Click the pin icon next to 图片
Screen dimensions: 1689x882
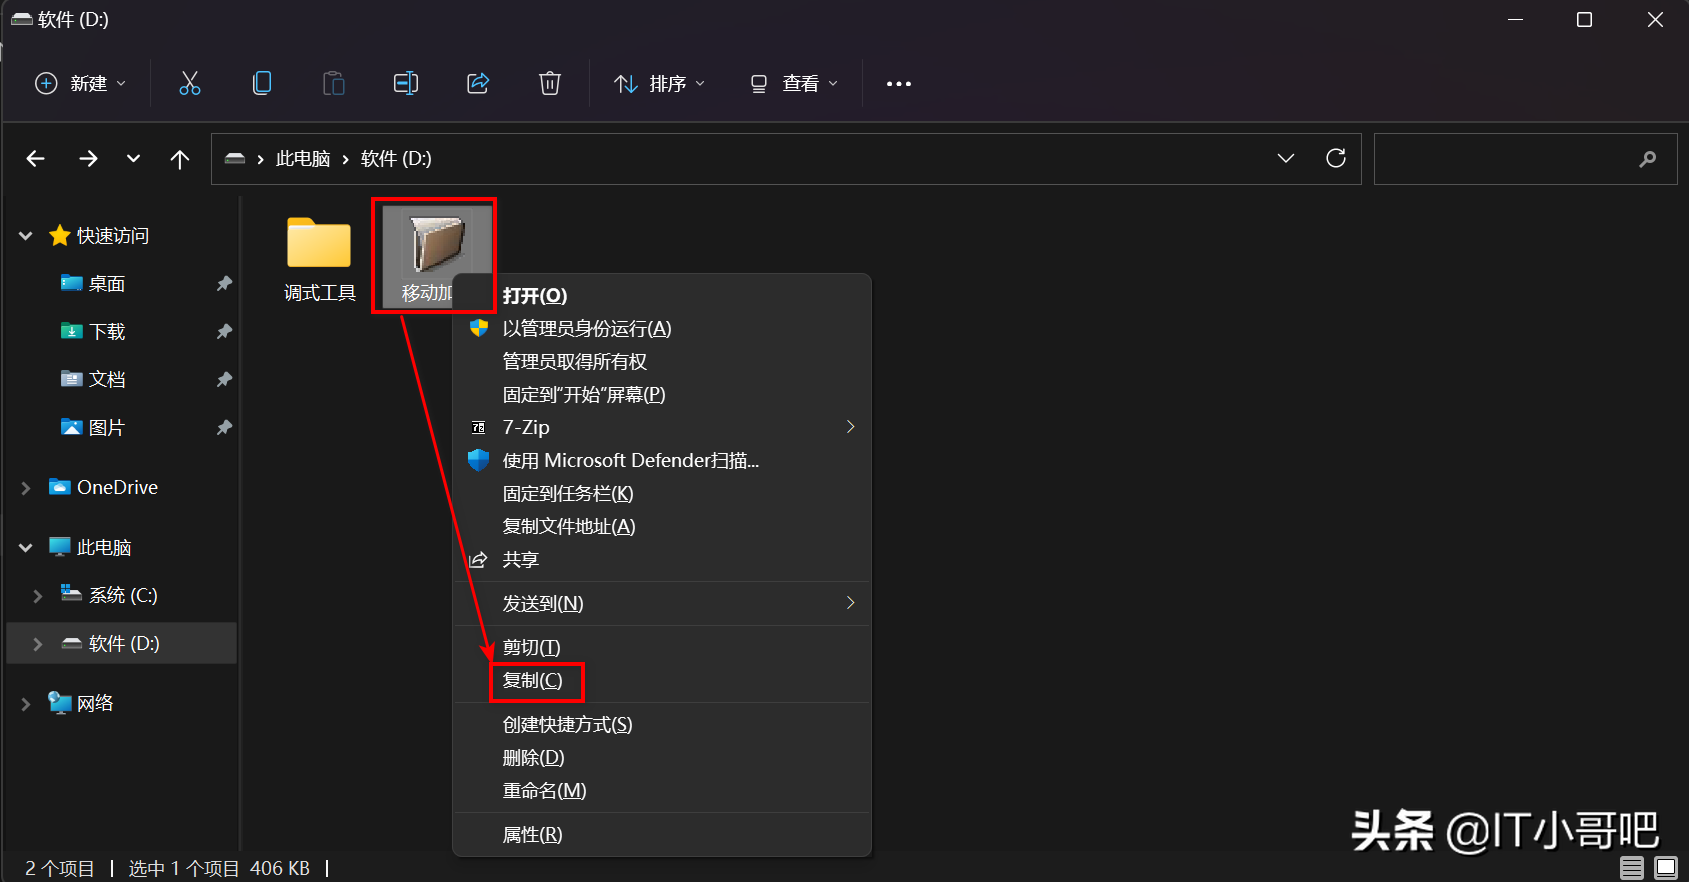pos(224,427)
